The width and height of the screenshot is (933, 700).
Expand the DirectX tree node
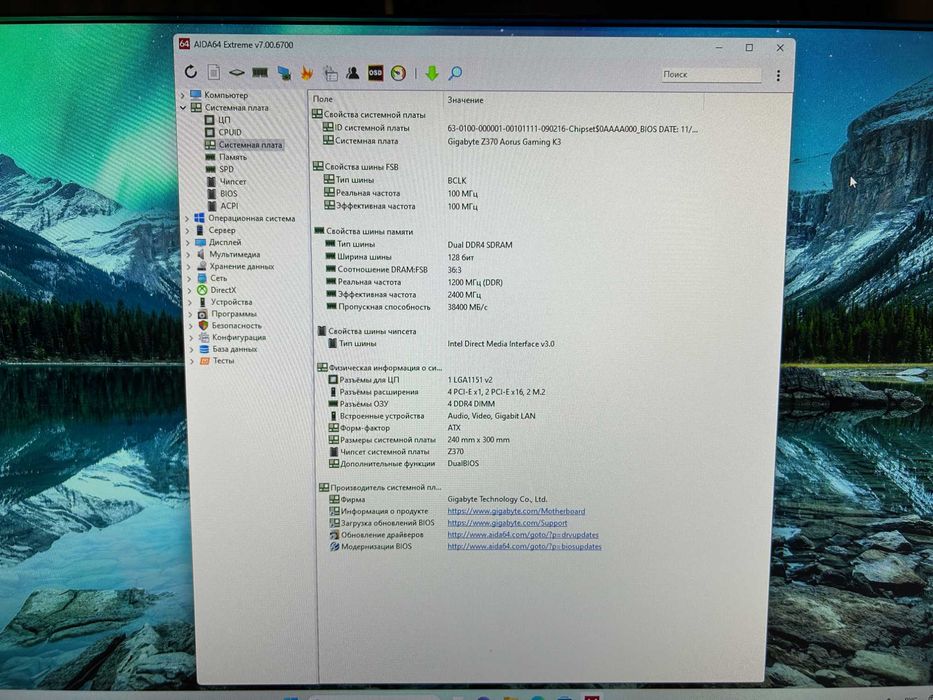(190, 290)
